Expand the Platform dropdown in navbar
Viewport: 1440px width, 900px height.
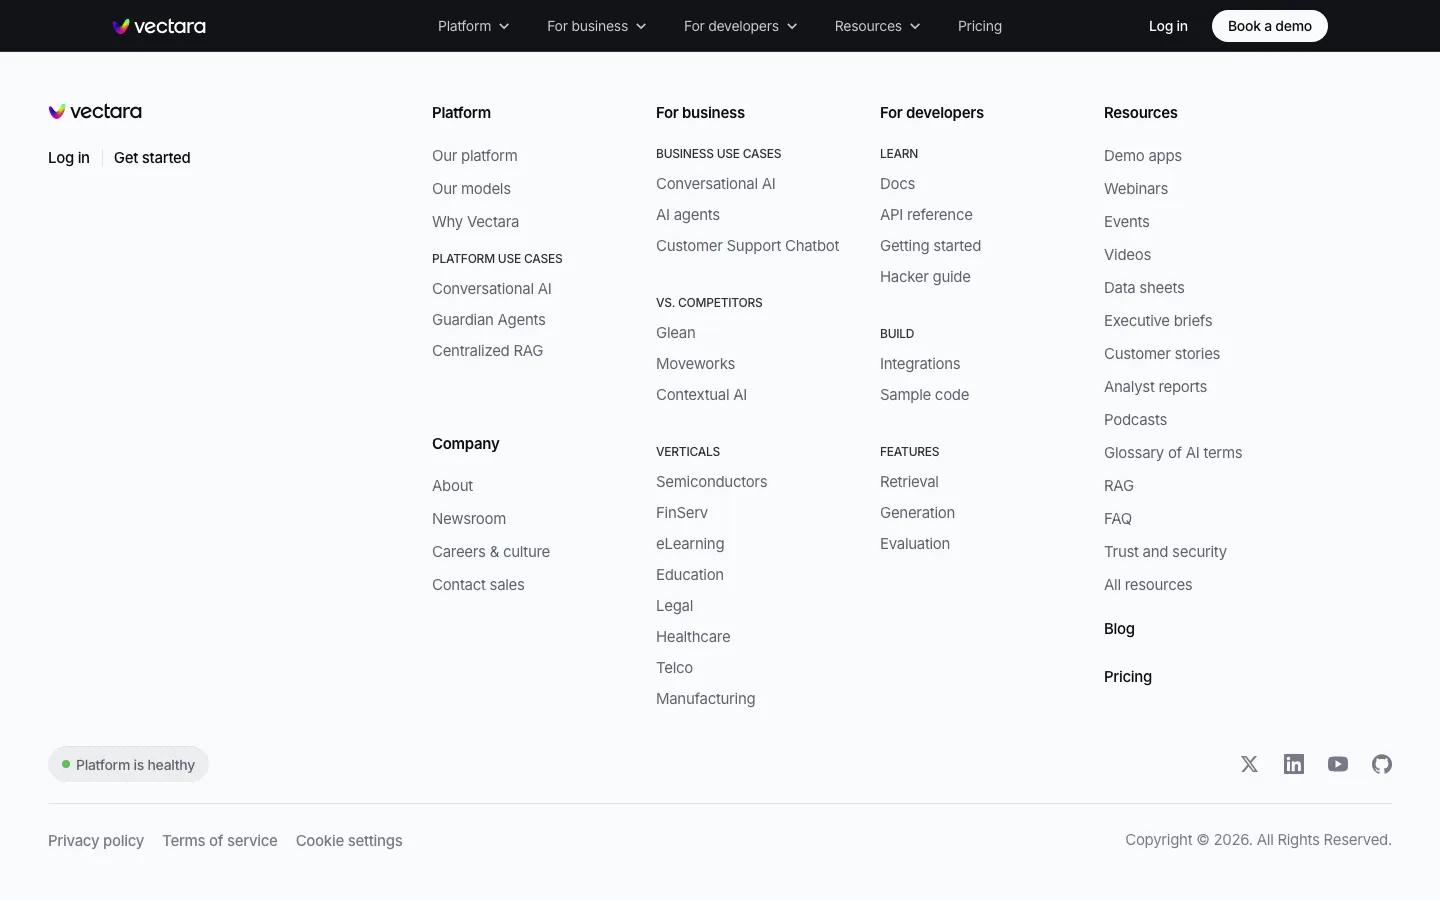coord(474,26)
